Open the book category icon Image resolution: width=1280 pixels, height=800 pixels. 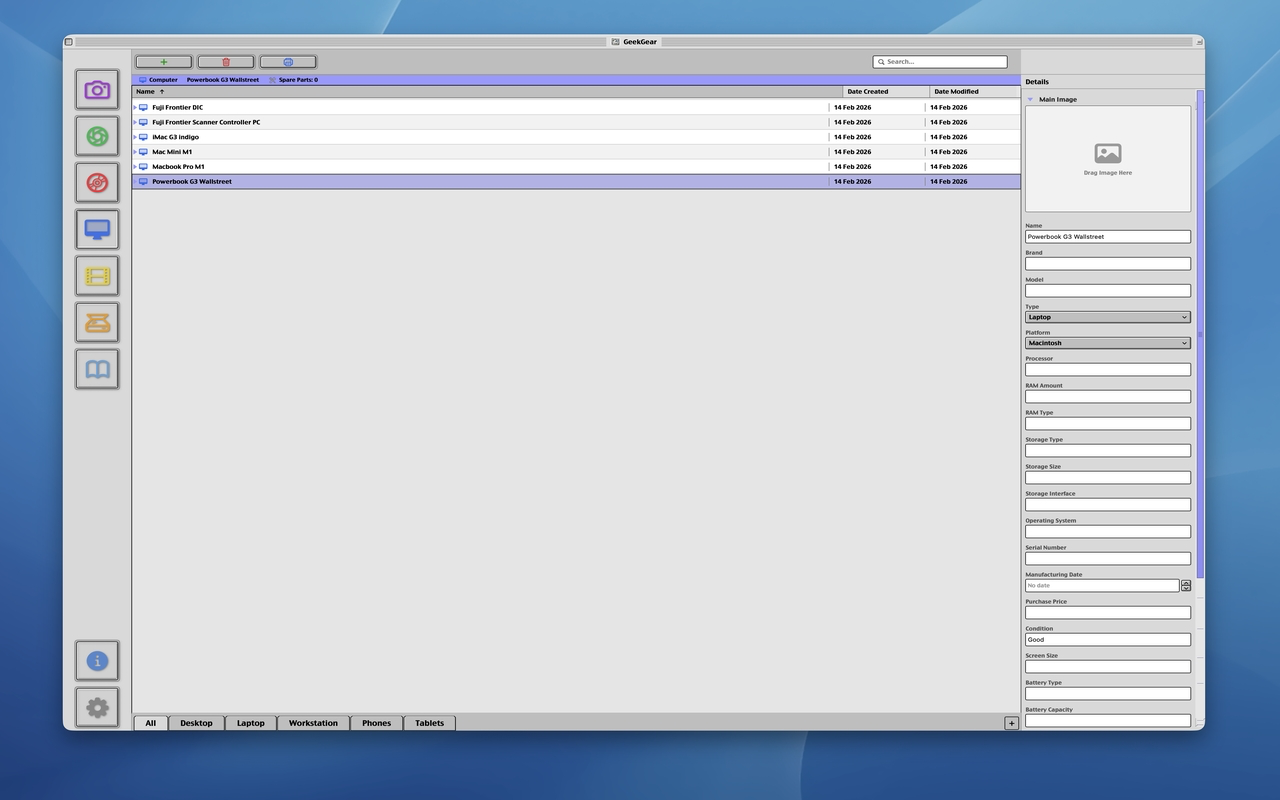(x=97, y=369)
